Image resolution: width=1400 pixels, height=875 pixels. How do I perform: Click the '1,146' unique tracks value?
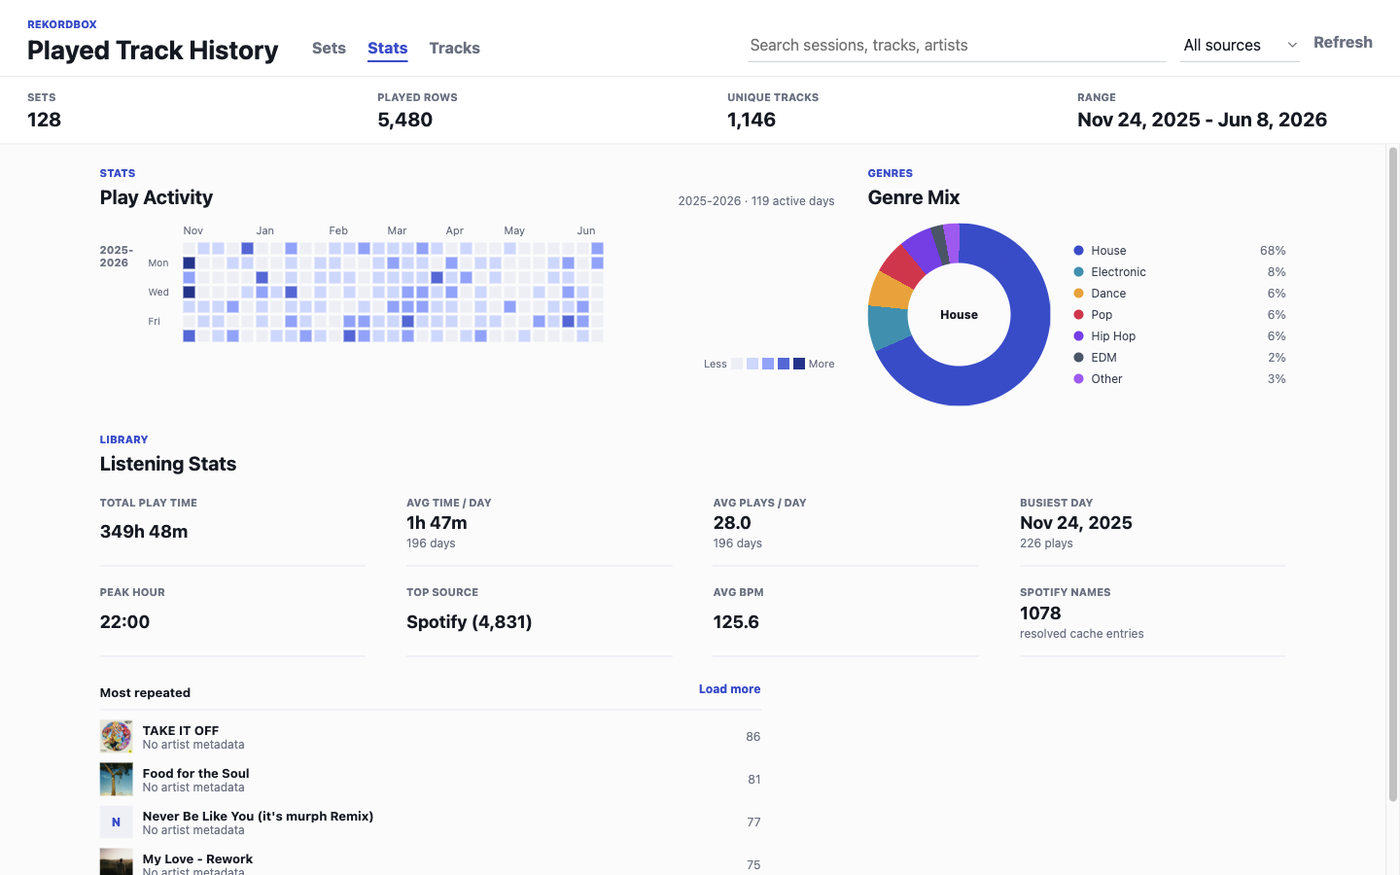[x=752, y=120]
